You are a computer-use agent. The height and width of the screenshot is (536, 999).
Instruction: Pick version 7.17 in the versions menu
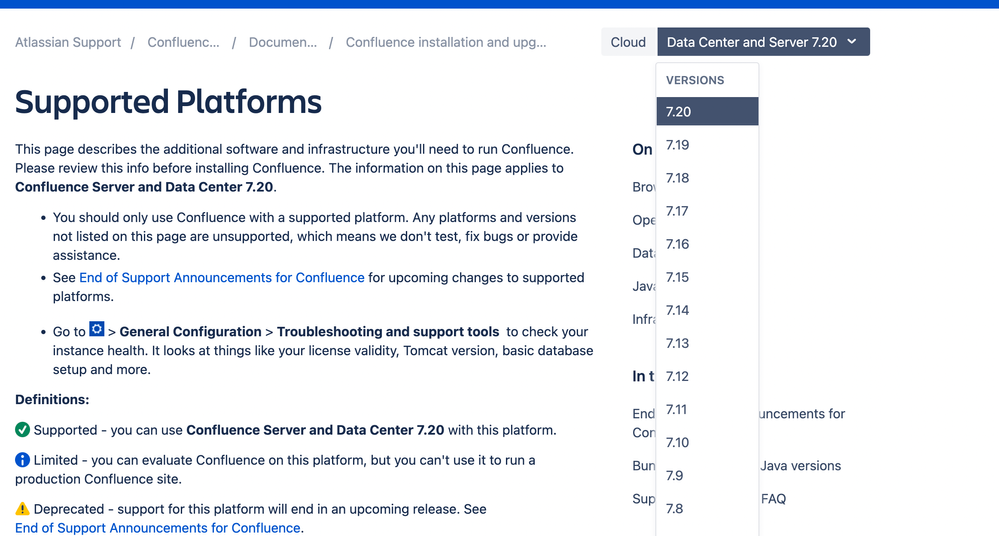coord(707,211)
